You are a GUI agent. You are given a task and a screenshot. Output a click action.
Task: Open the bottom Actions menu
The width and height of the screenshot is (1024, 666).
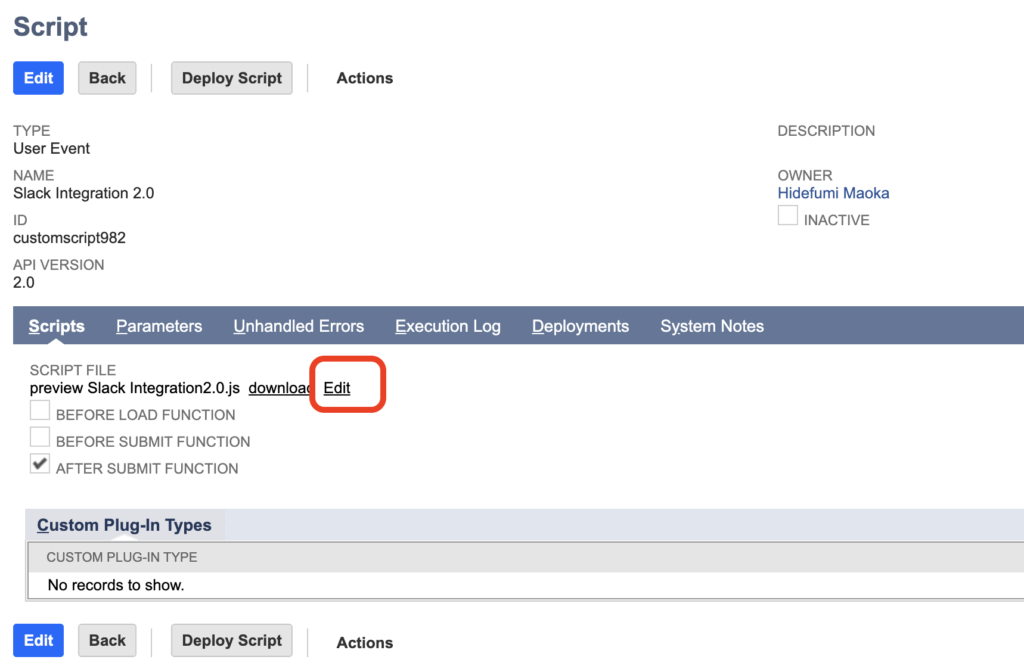tap(364, 642)
